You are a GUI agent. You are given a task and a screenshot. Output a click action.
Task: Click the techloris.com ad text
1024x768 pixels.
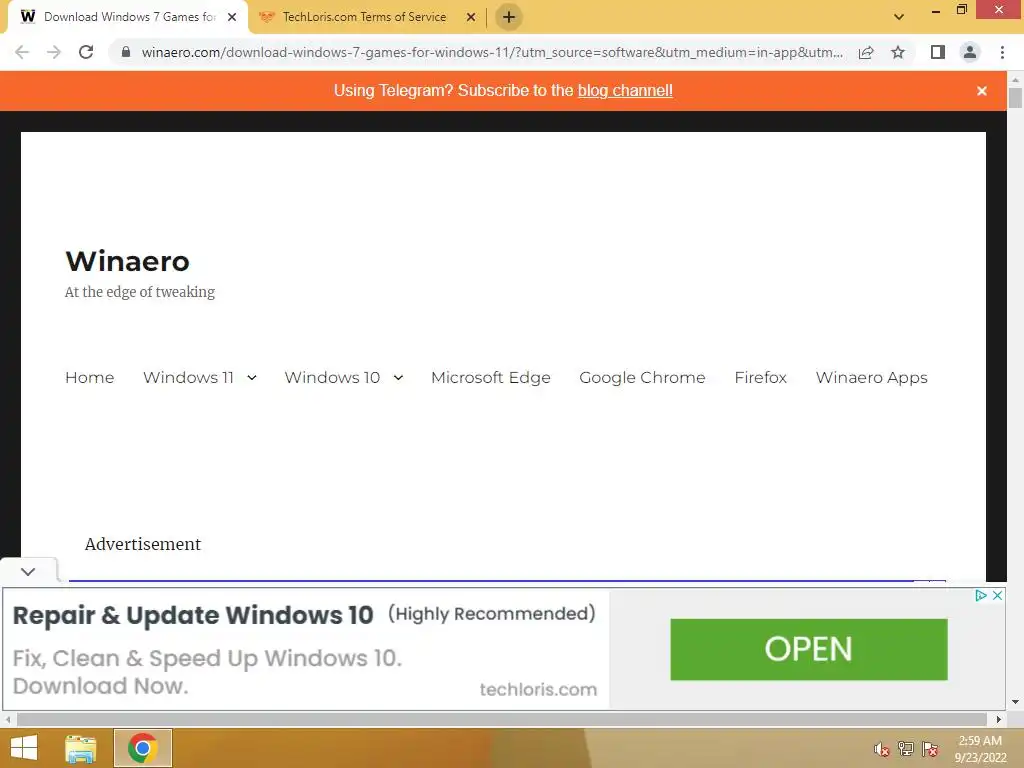tap(538, 689)
